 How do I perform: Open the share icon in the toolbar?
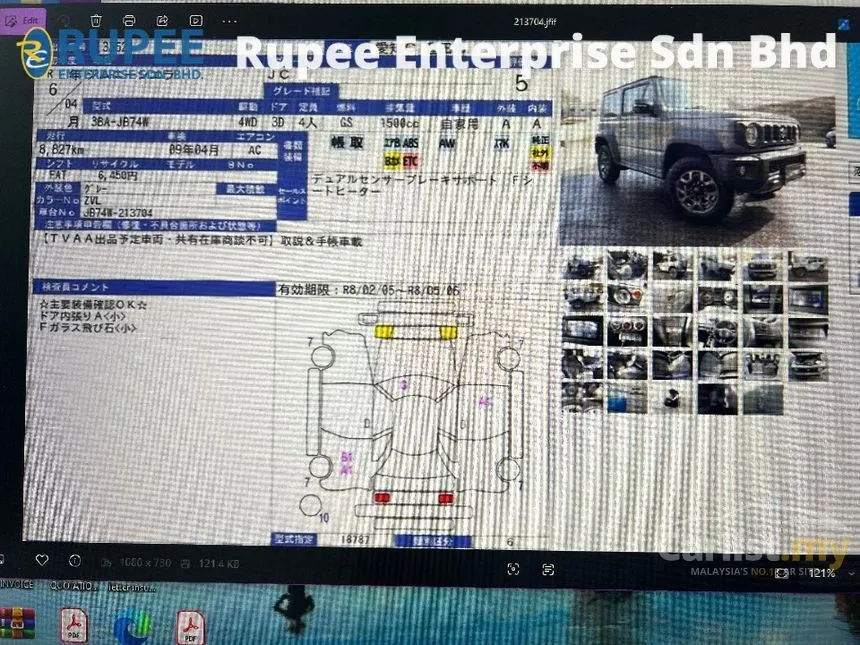click(162, 21)
